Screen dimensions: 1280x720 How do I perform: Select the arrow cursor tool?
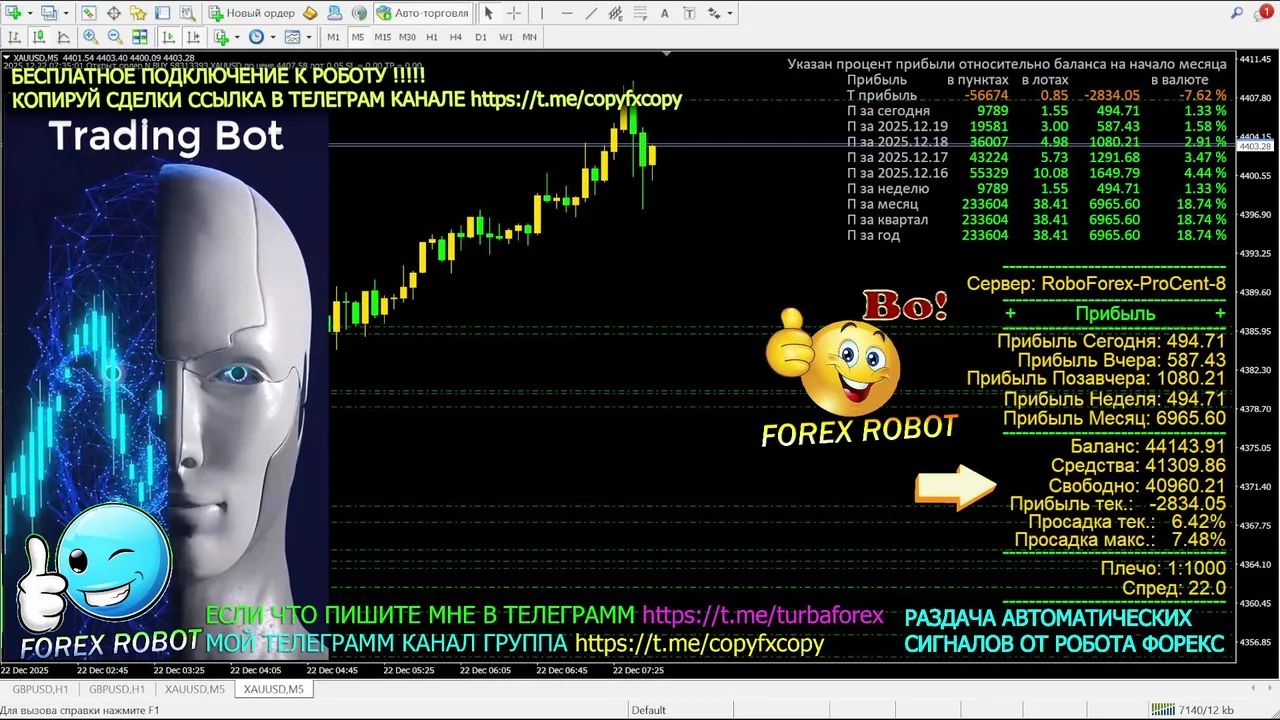tap(488, 13)
